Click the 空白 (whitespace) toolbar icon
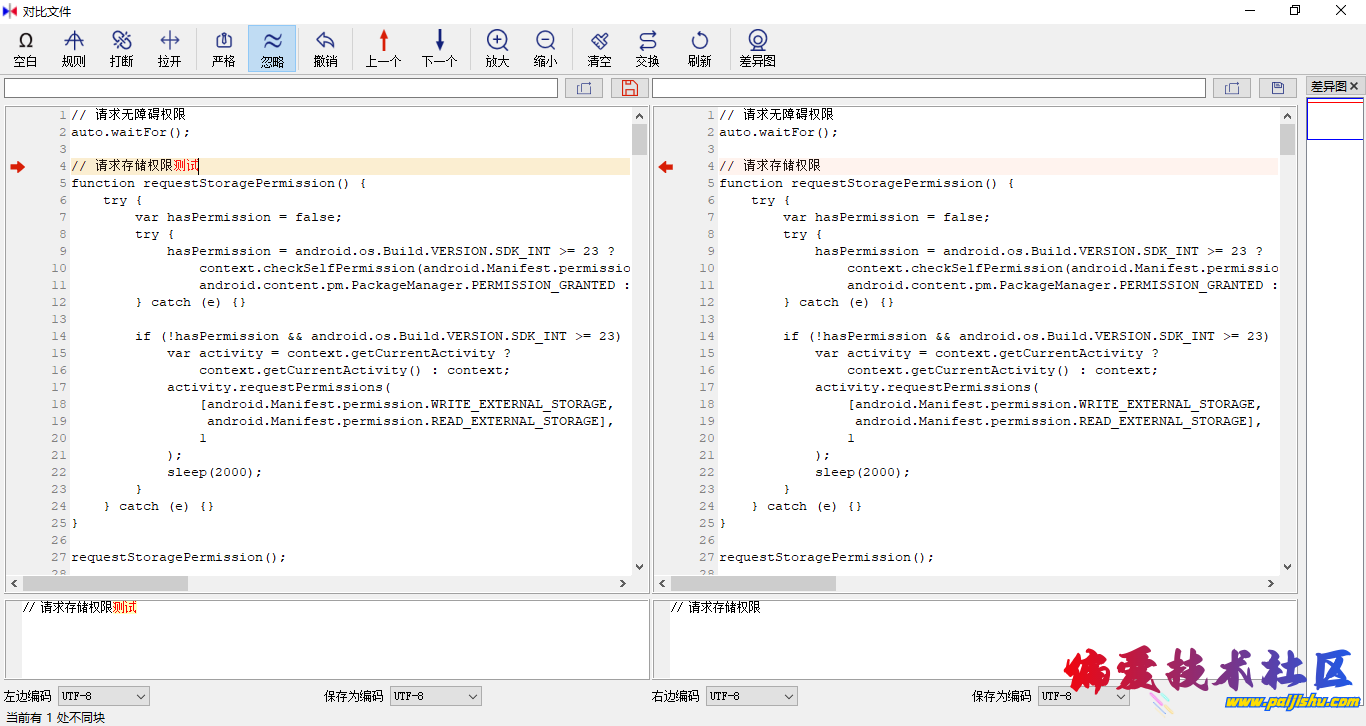The width and height of the screenshot is (1366, 726). coord(26,48)
